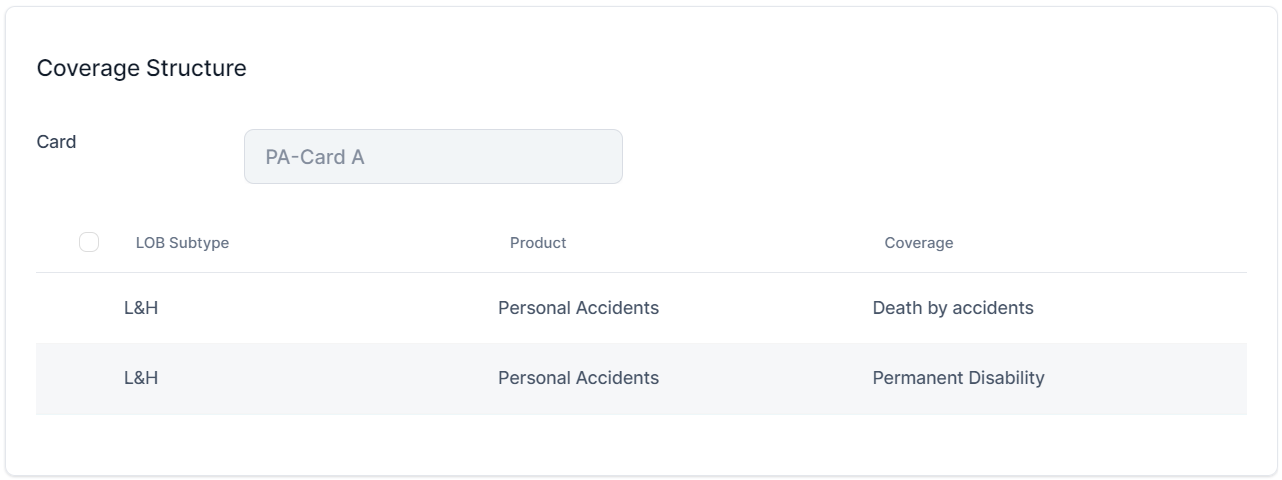The width and height of the screenshot is (1282, 480).
Task: Select L&H in the Permanent Disability row
Action: 141,378
